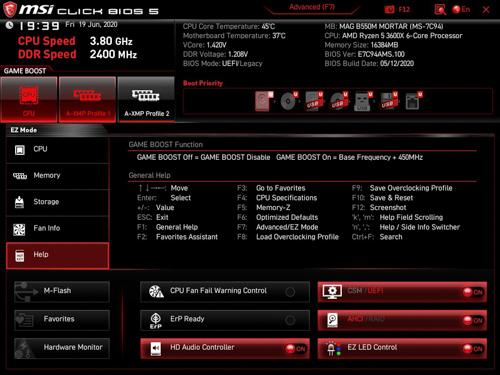Open the CPU section in EZ Mode
Image resolution: width=500 pixels, height=375 pixels.
57,150
